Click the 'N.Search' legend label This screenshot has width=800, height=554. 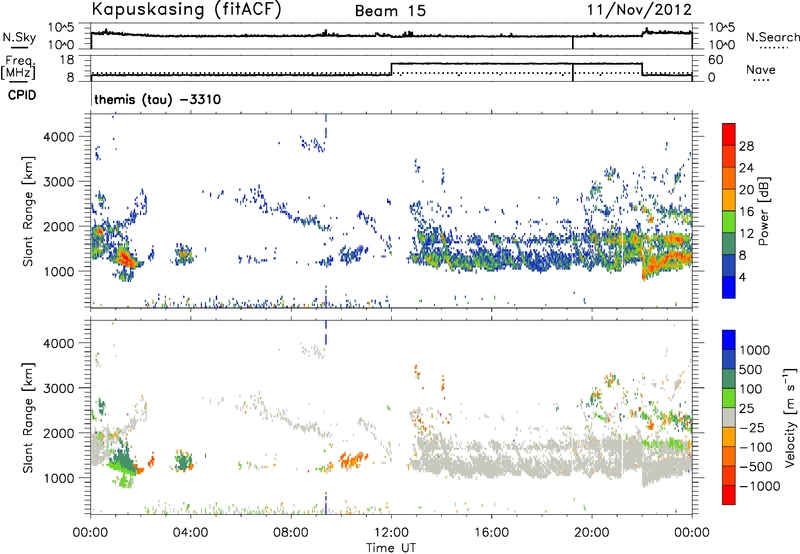tap(772, 37)
